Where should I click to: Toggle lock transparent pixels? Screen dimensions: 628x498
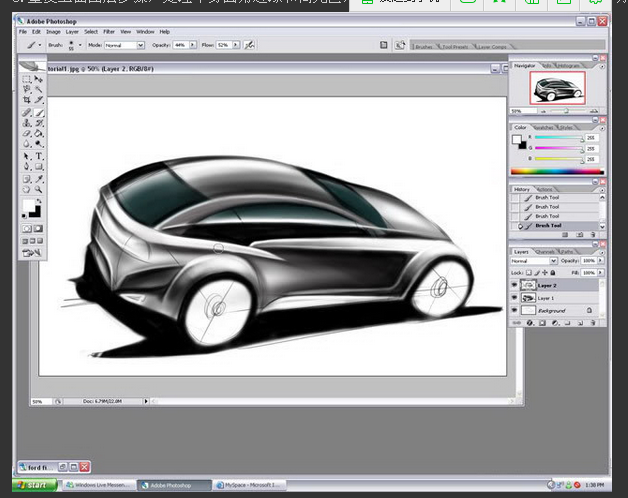529,272
